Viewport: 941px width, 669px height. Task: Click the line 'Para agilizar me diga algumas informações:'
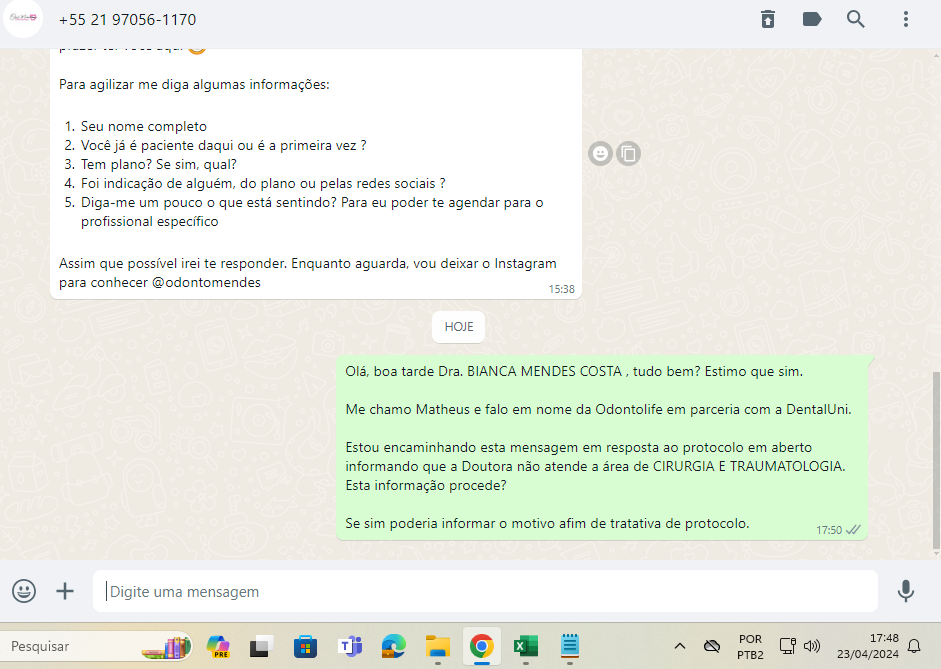[194, 85]
